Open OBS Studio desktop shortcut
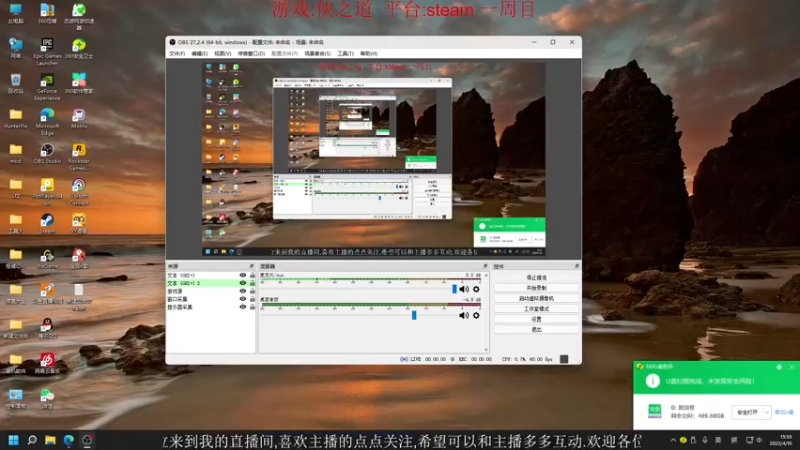 pos(47,154)
